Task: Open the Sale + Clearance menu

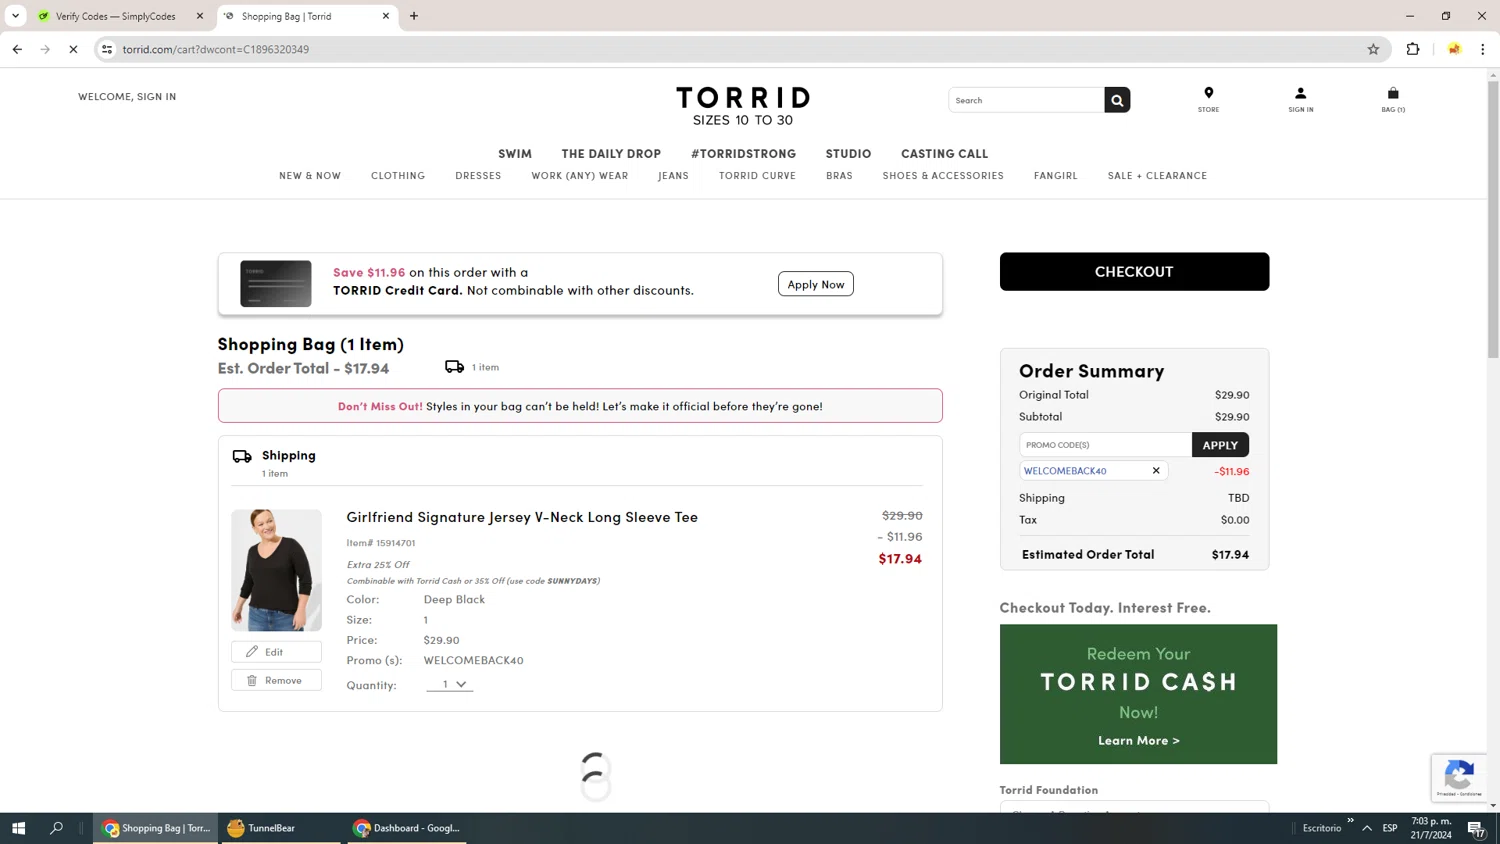Action: pos(1157,176)
